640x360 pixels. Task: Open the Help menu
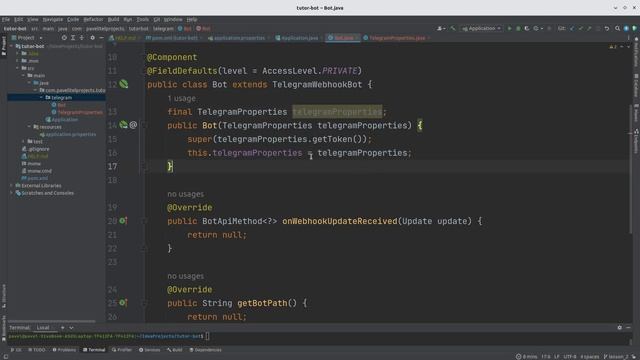(x=192, y=19)
